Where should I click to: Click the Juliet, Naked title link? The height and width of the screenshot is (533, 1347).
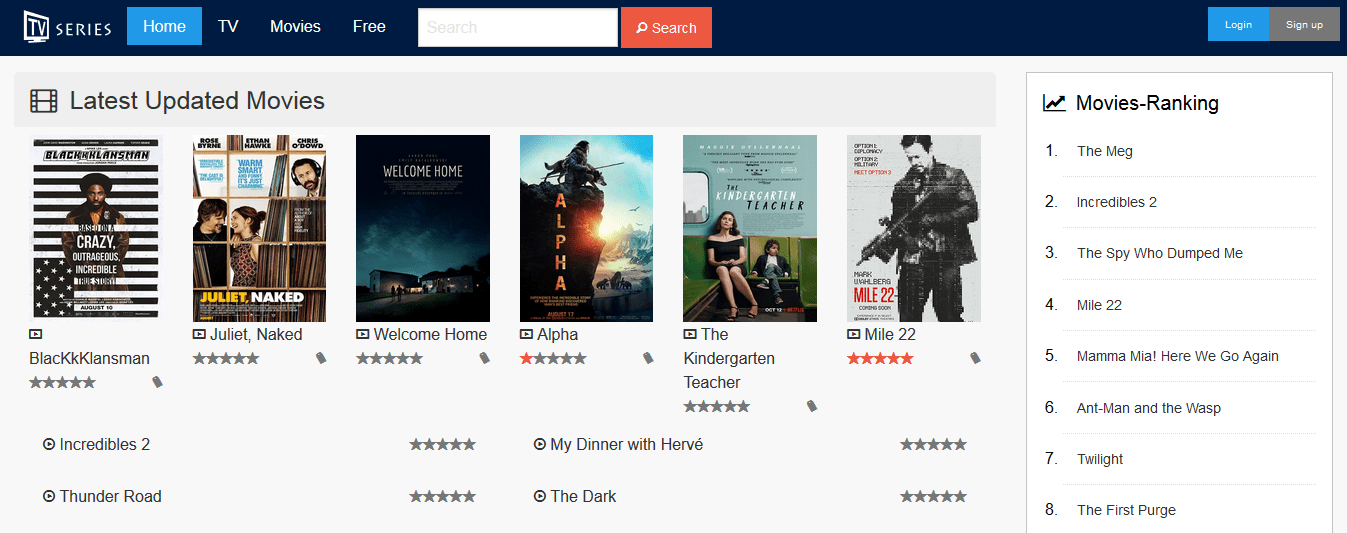point(256,334)
